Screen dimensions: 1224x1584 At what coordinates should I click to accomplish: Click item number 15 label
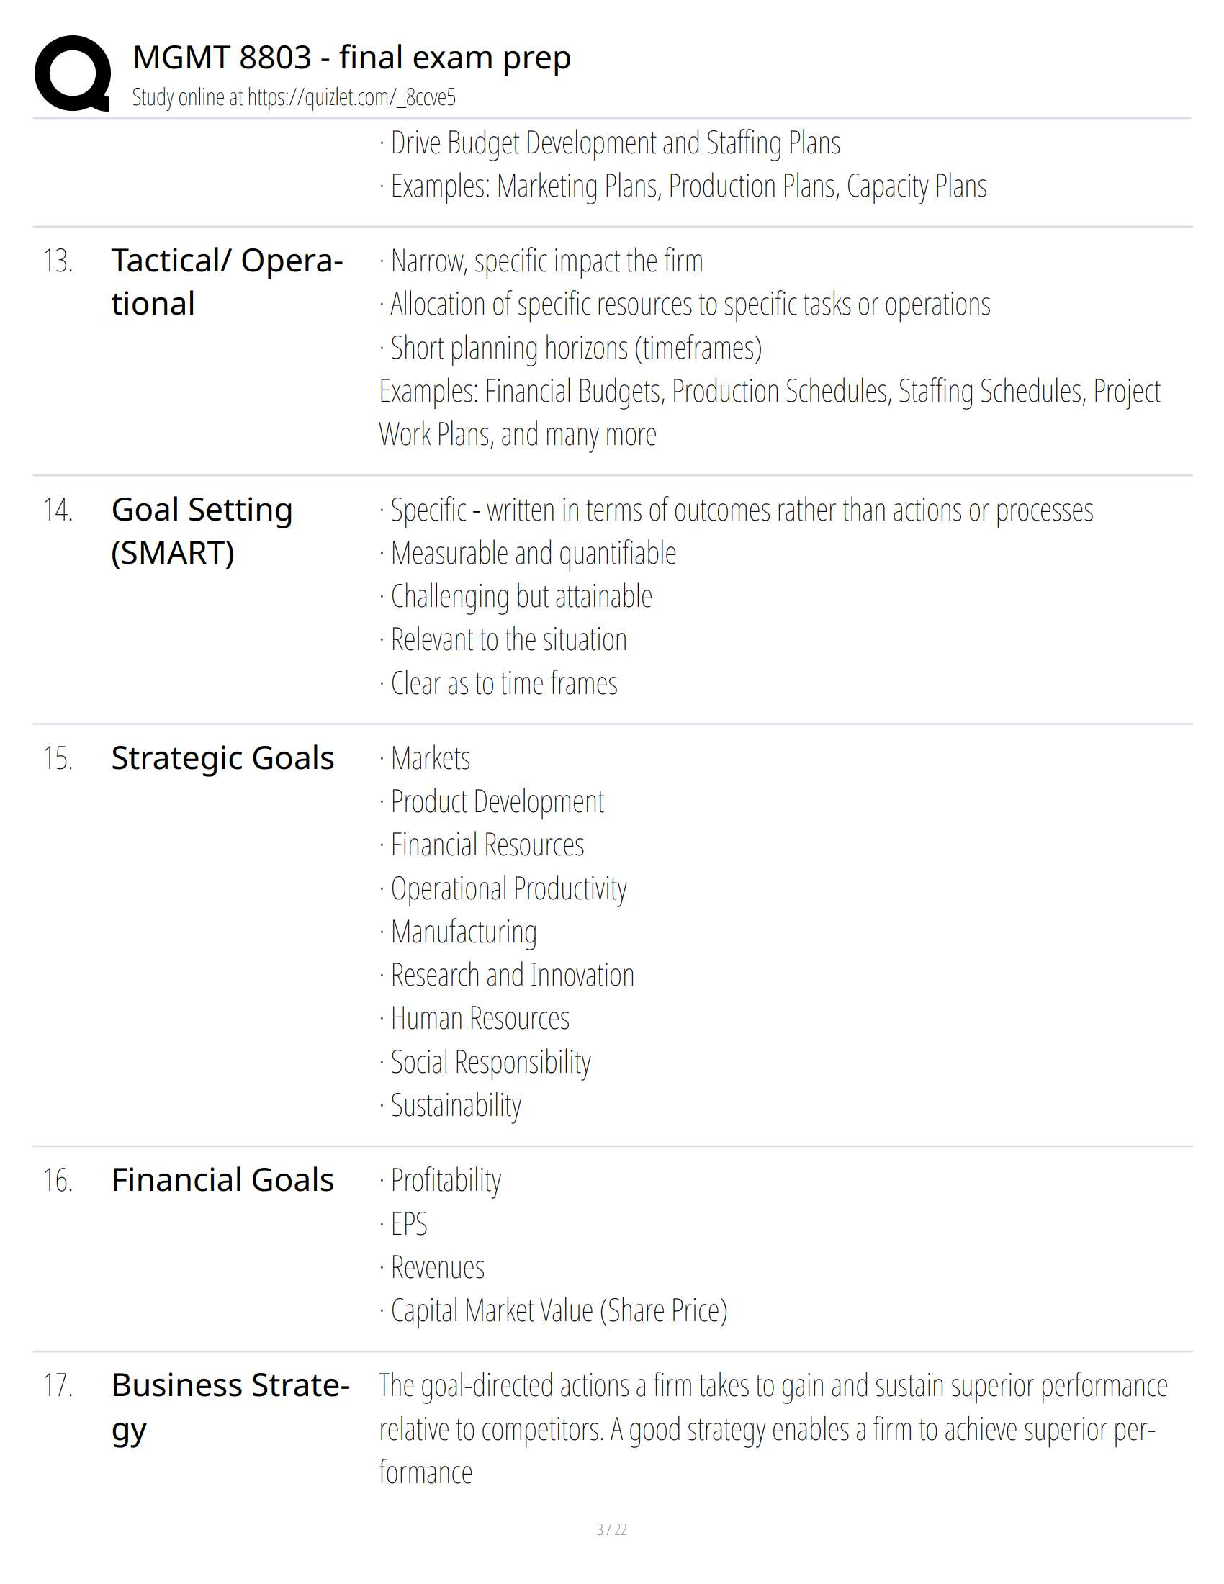click(58, 759)
